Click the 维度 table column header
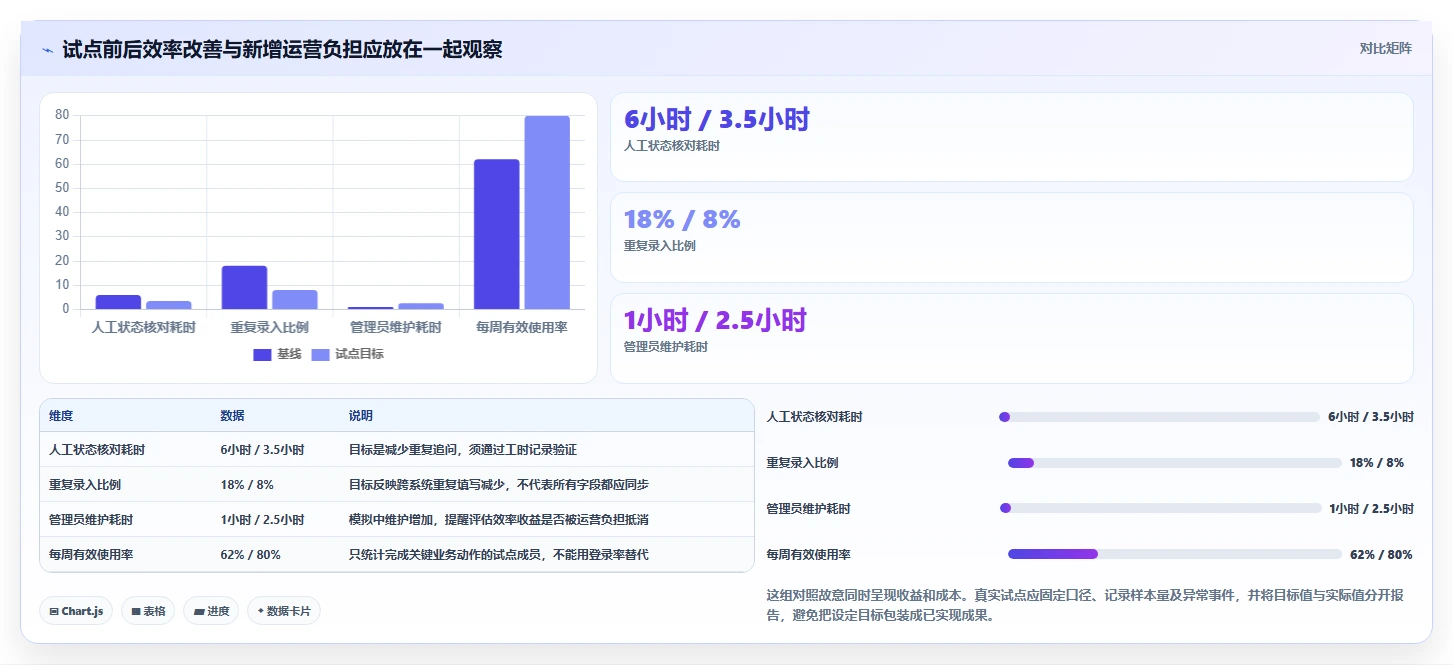Image resolution: width=1453 pixels, height=665 pixels. click(61, 416)
